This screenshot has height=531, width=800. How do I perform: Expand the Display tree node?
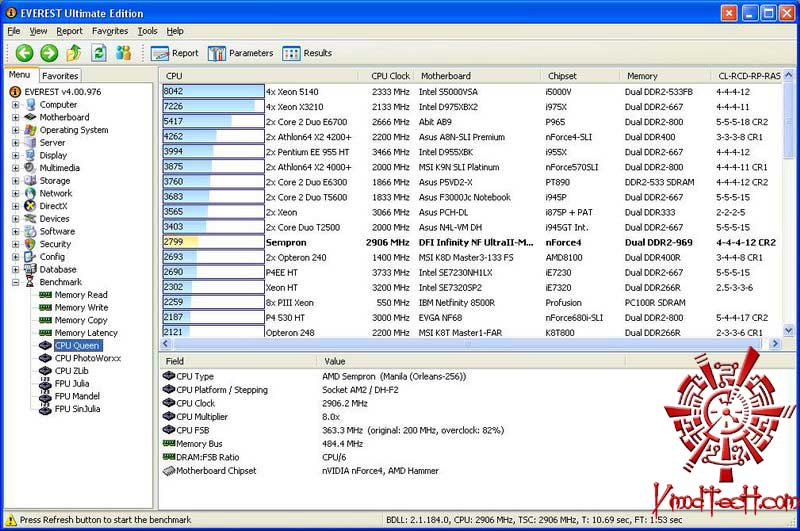15,155
